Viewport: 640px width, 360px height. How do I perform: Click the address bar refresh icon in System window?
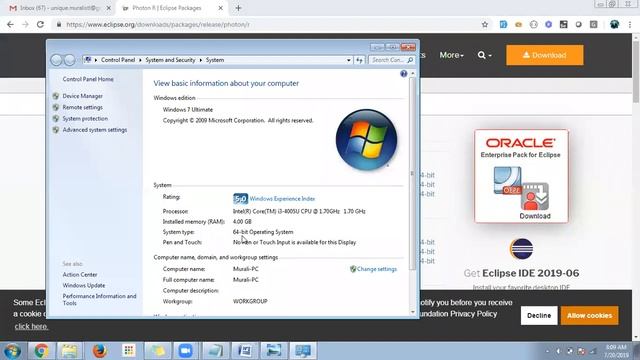pyautogui.click(x=359, y=60)
